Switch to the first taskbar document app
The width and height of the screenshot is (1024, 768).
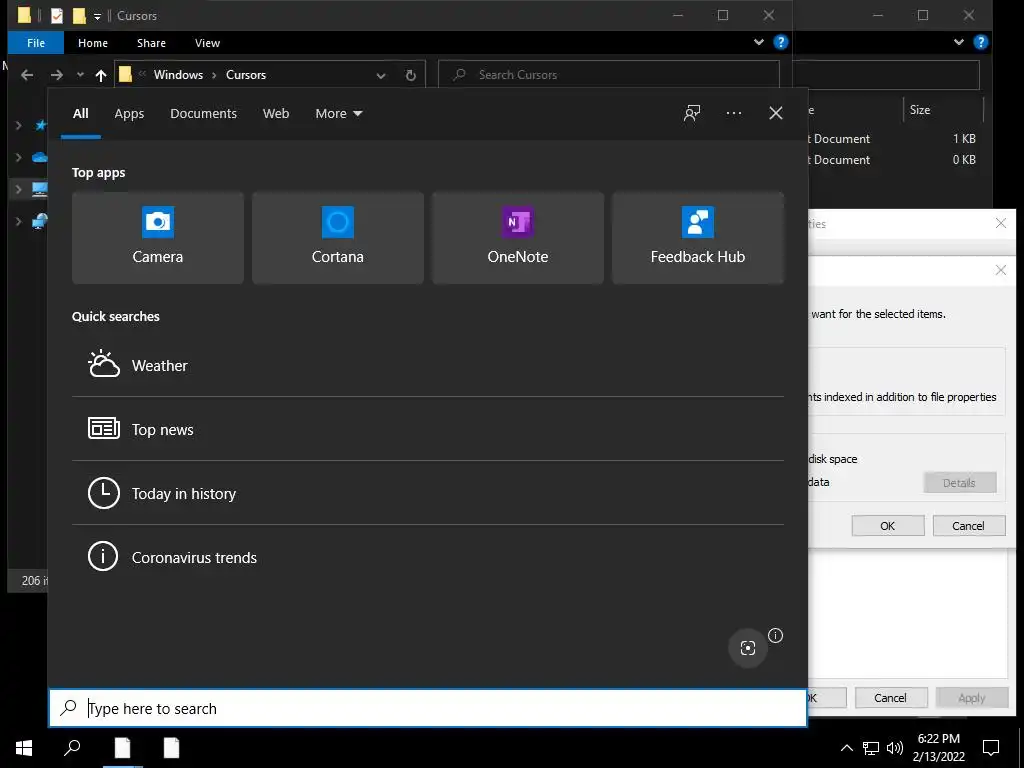pyautogui.click(x=122, y=748)
